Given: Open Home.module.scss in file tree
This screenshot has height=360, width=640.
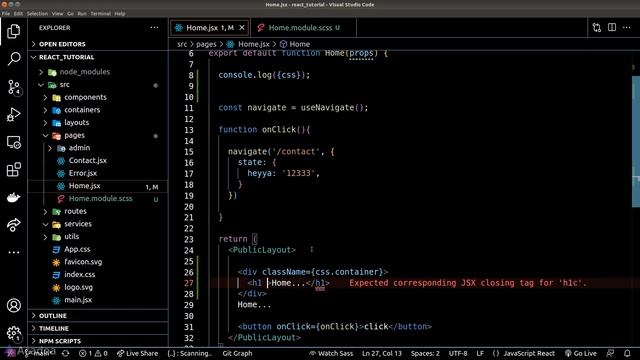Looking at the screenshot, I should click(98, 198).
